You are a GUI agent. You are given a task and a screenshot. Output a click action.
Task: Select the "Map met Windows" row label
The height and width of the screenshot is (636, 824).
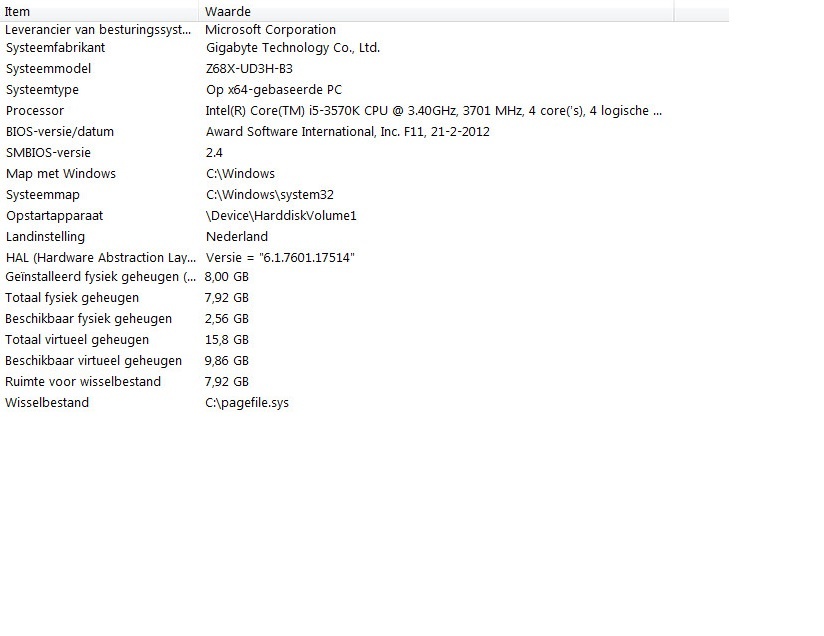coord(61,174)
